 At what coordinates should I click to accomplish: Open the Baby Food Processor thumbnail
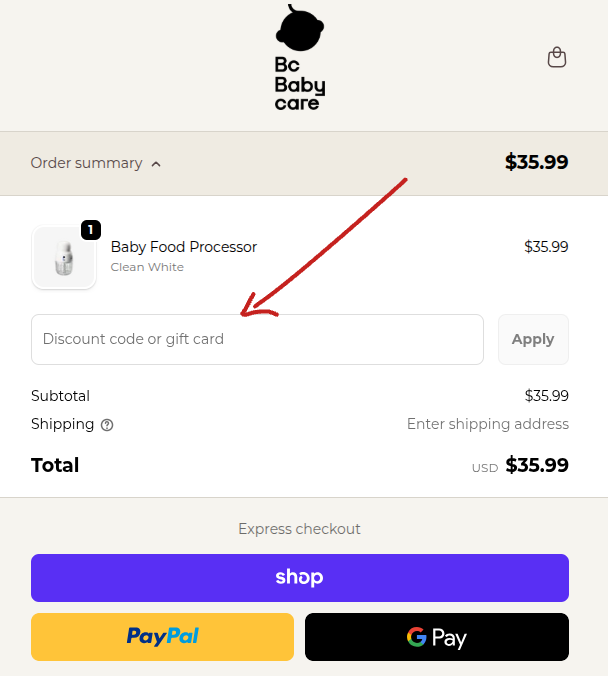click(64, 258)
